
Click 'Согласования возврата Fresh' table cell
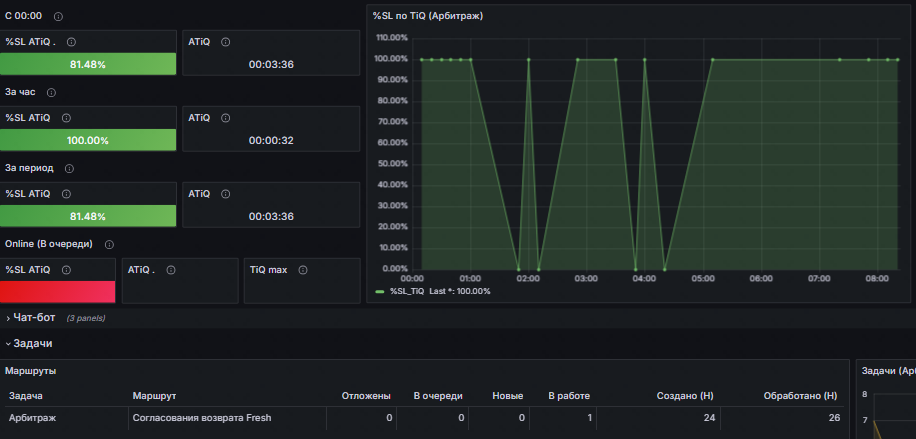202,418
